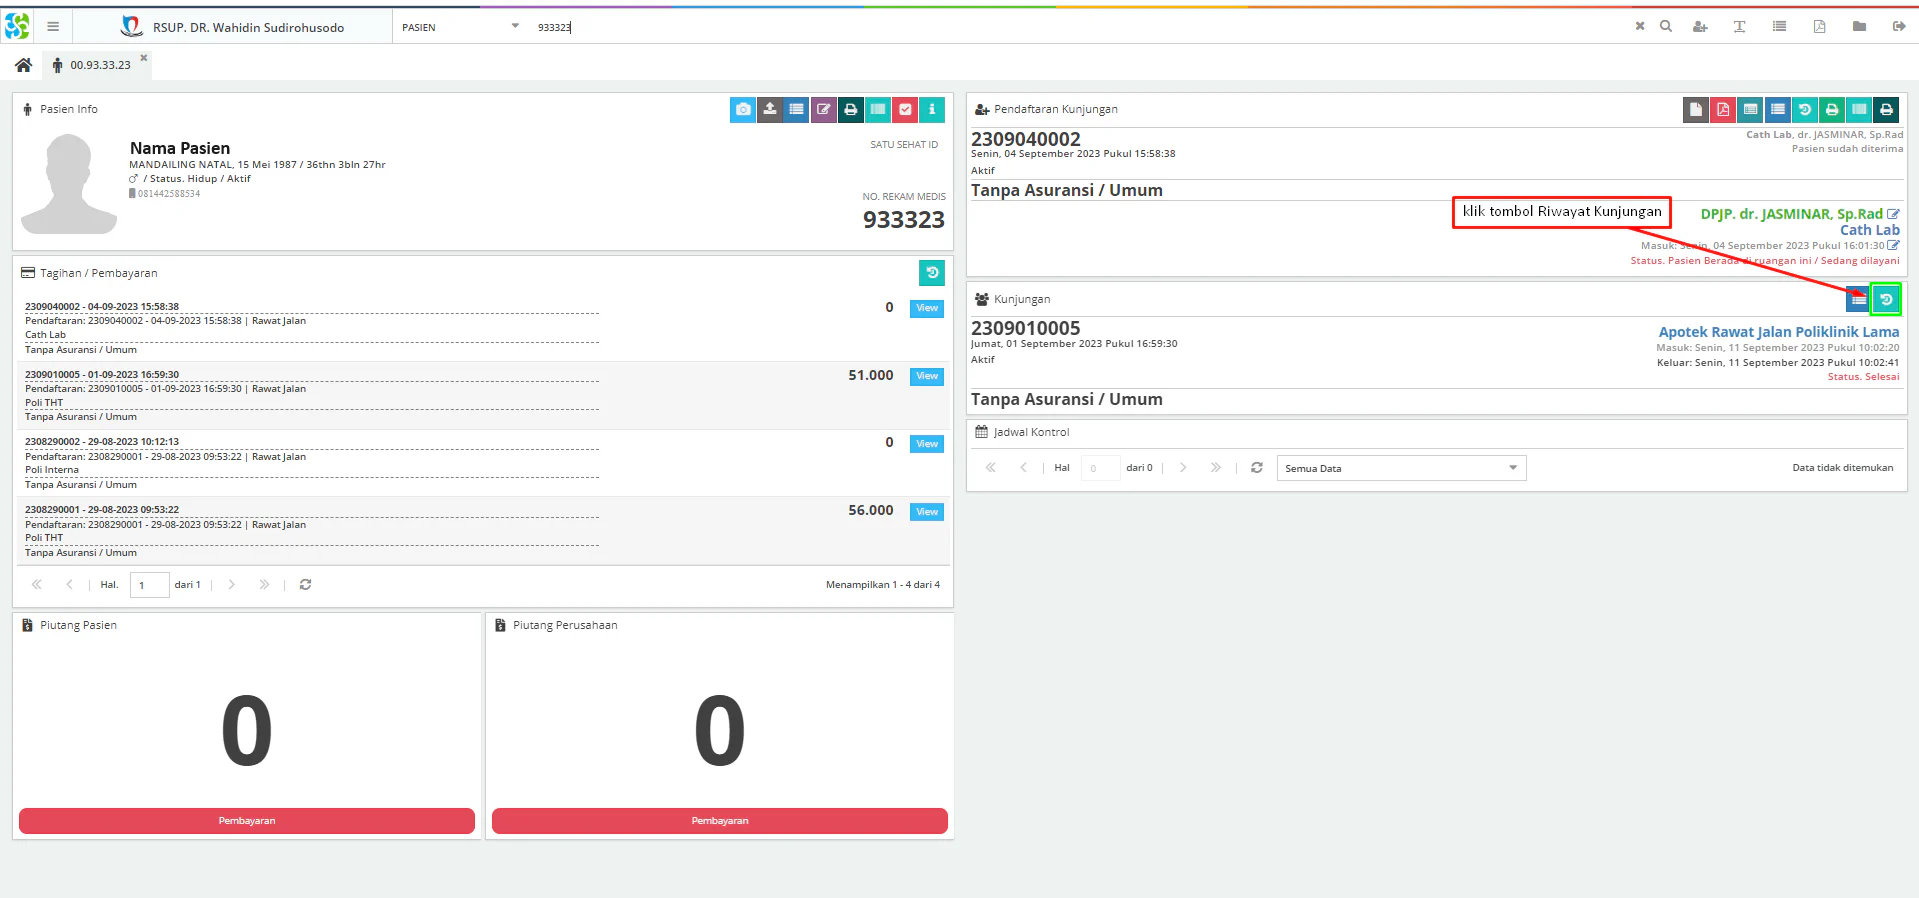The height and width of the screenshot is (898, 1919).
Task: Click the upload icon in Pasien Info
Action: pos(770,109)
